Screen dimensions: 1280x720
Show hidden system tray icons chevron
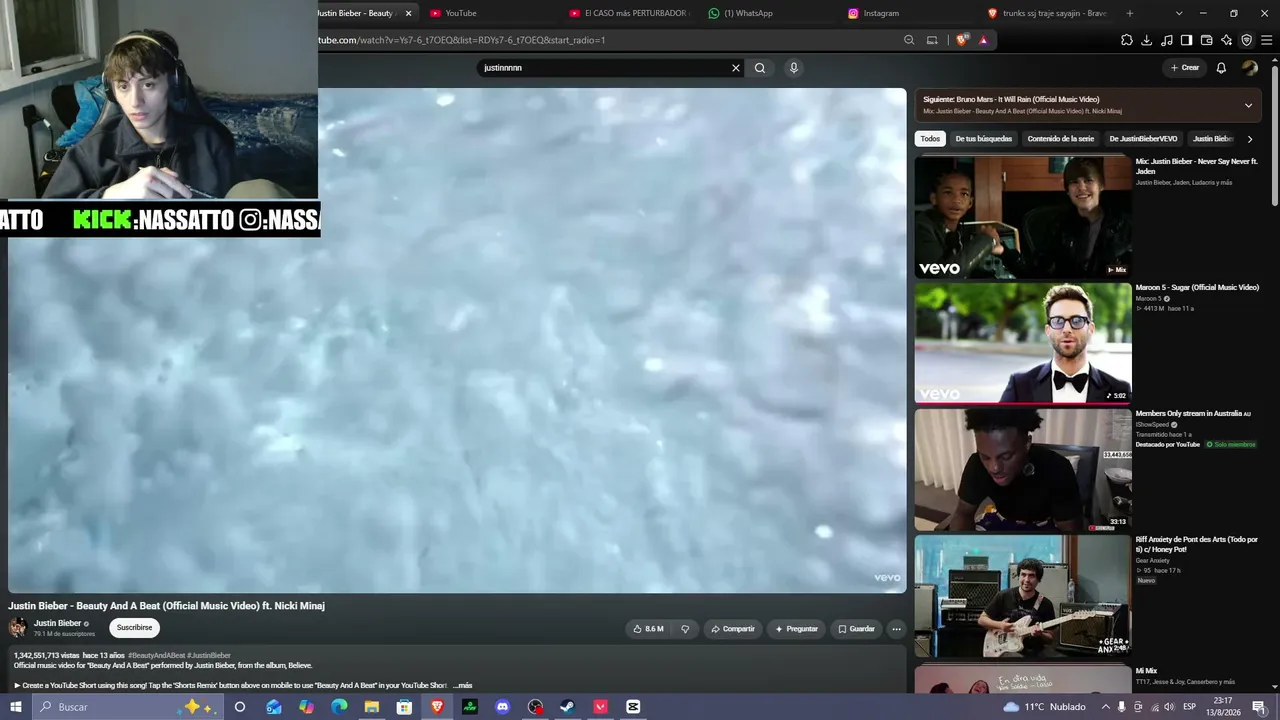click(x=1105, y=707)
